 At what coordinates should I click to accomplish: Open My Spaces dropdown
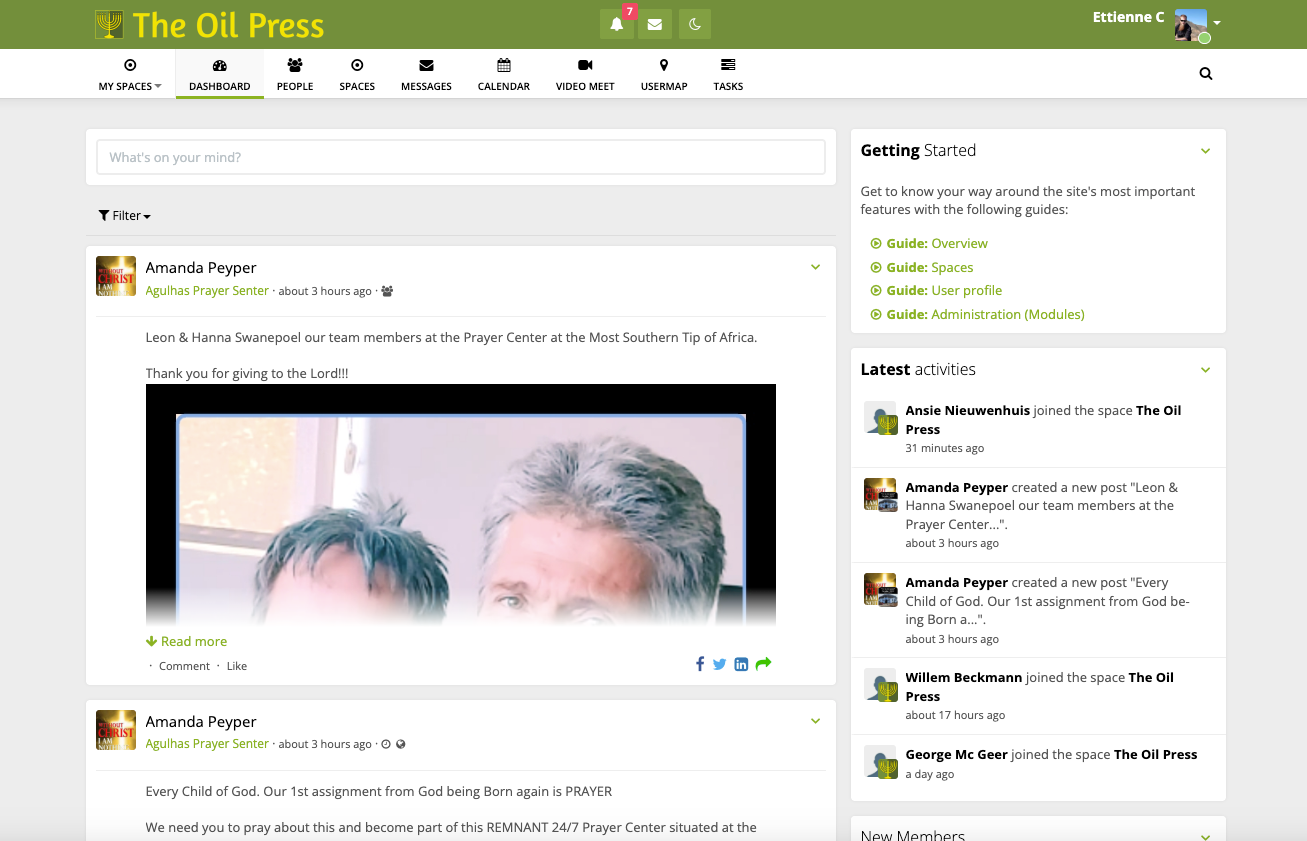(x=130, y=74)
